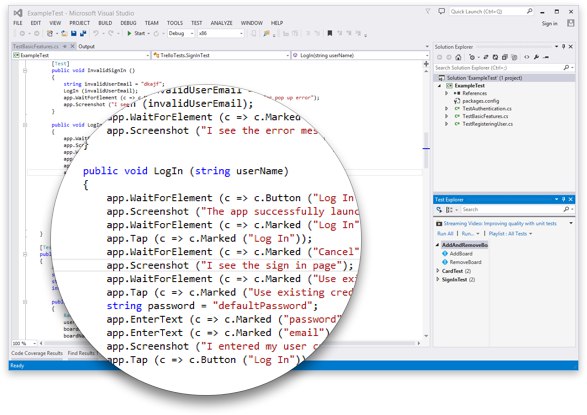
Task: Switch to the Output tab
Action: point(86,46)
